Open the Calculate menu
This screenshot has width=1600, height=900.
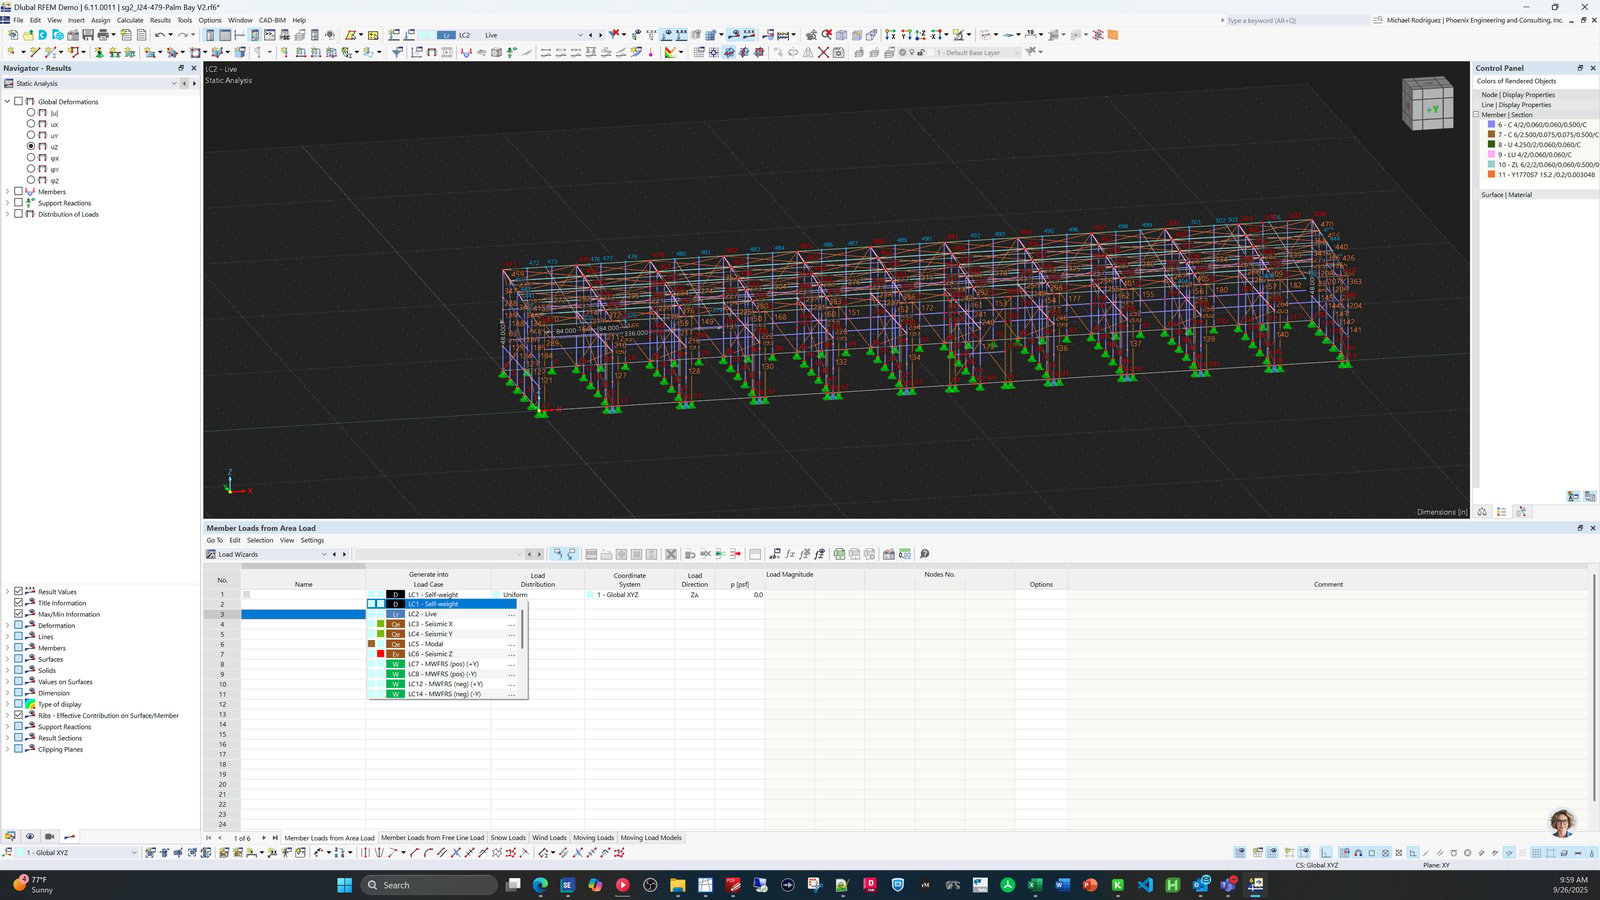click(130, 20)
